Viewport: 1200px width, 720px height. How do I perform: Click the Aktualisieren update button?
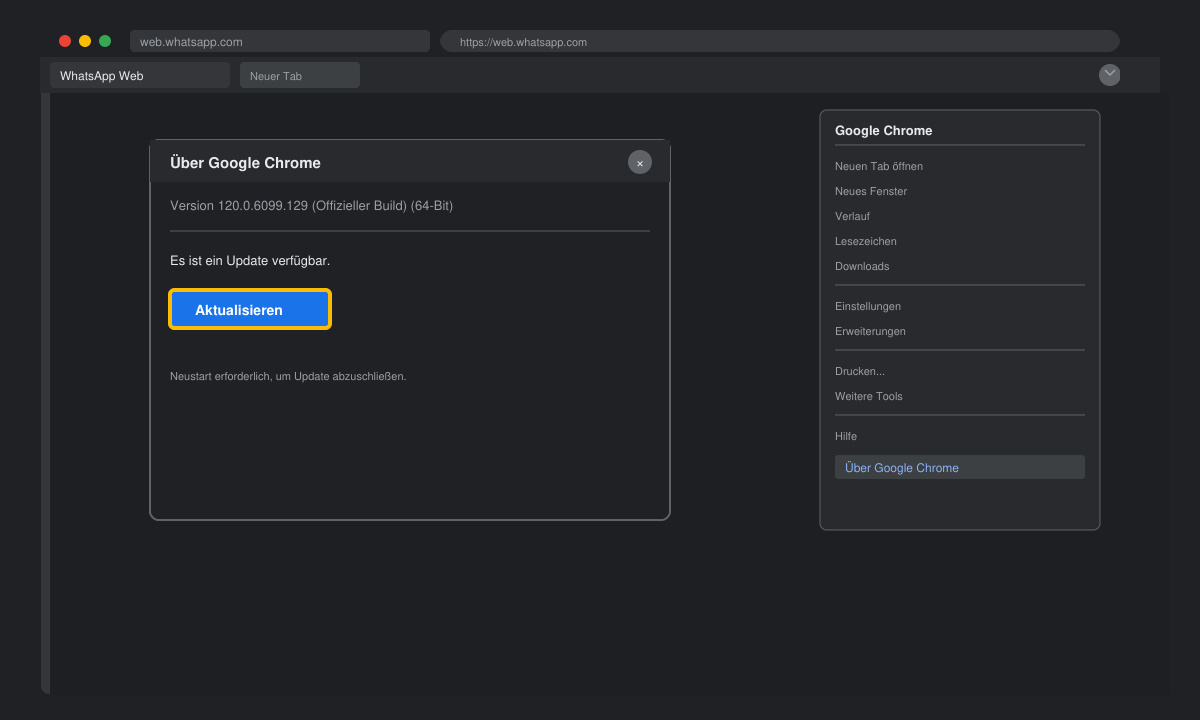pyautogui.click(x=250, y=310)
